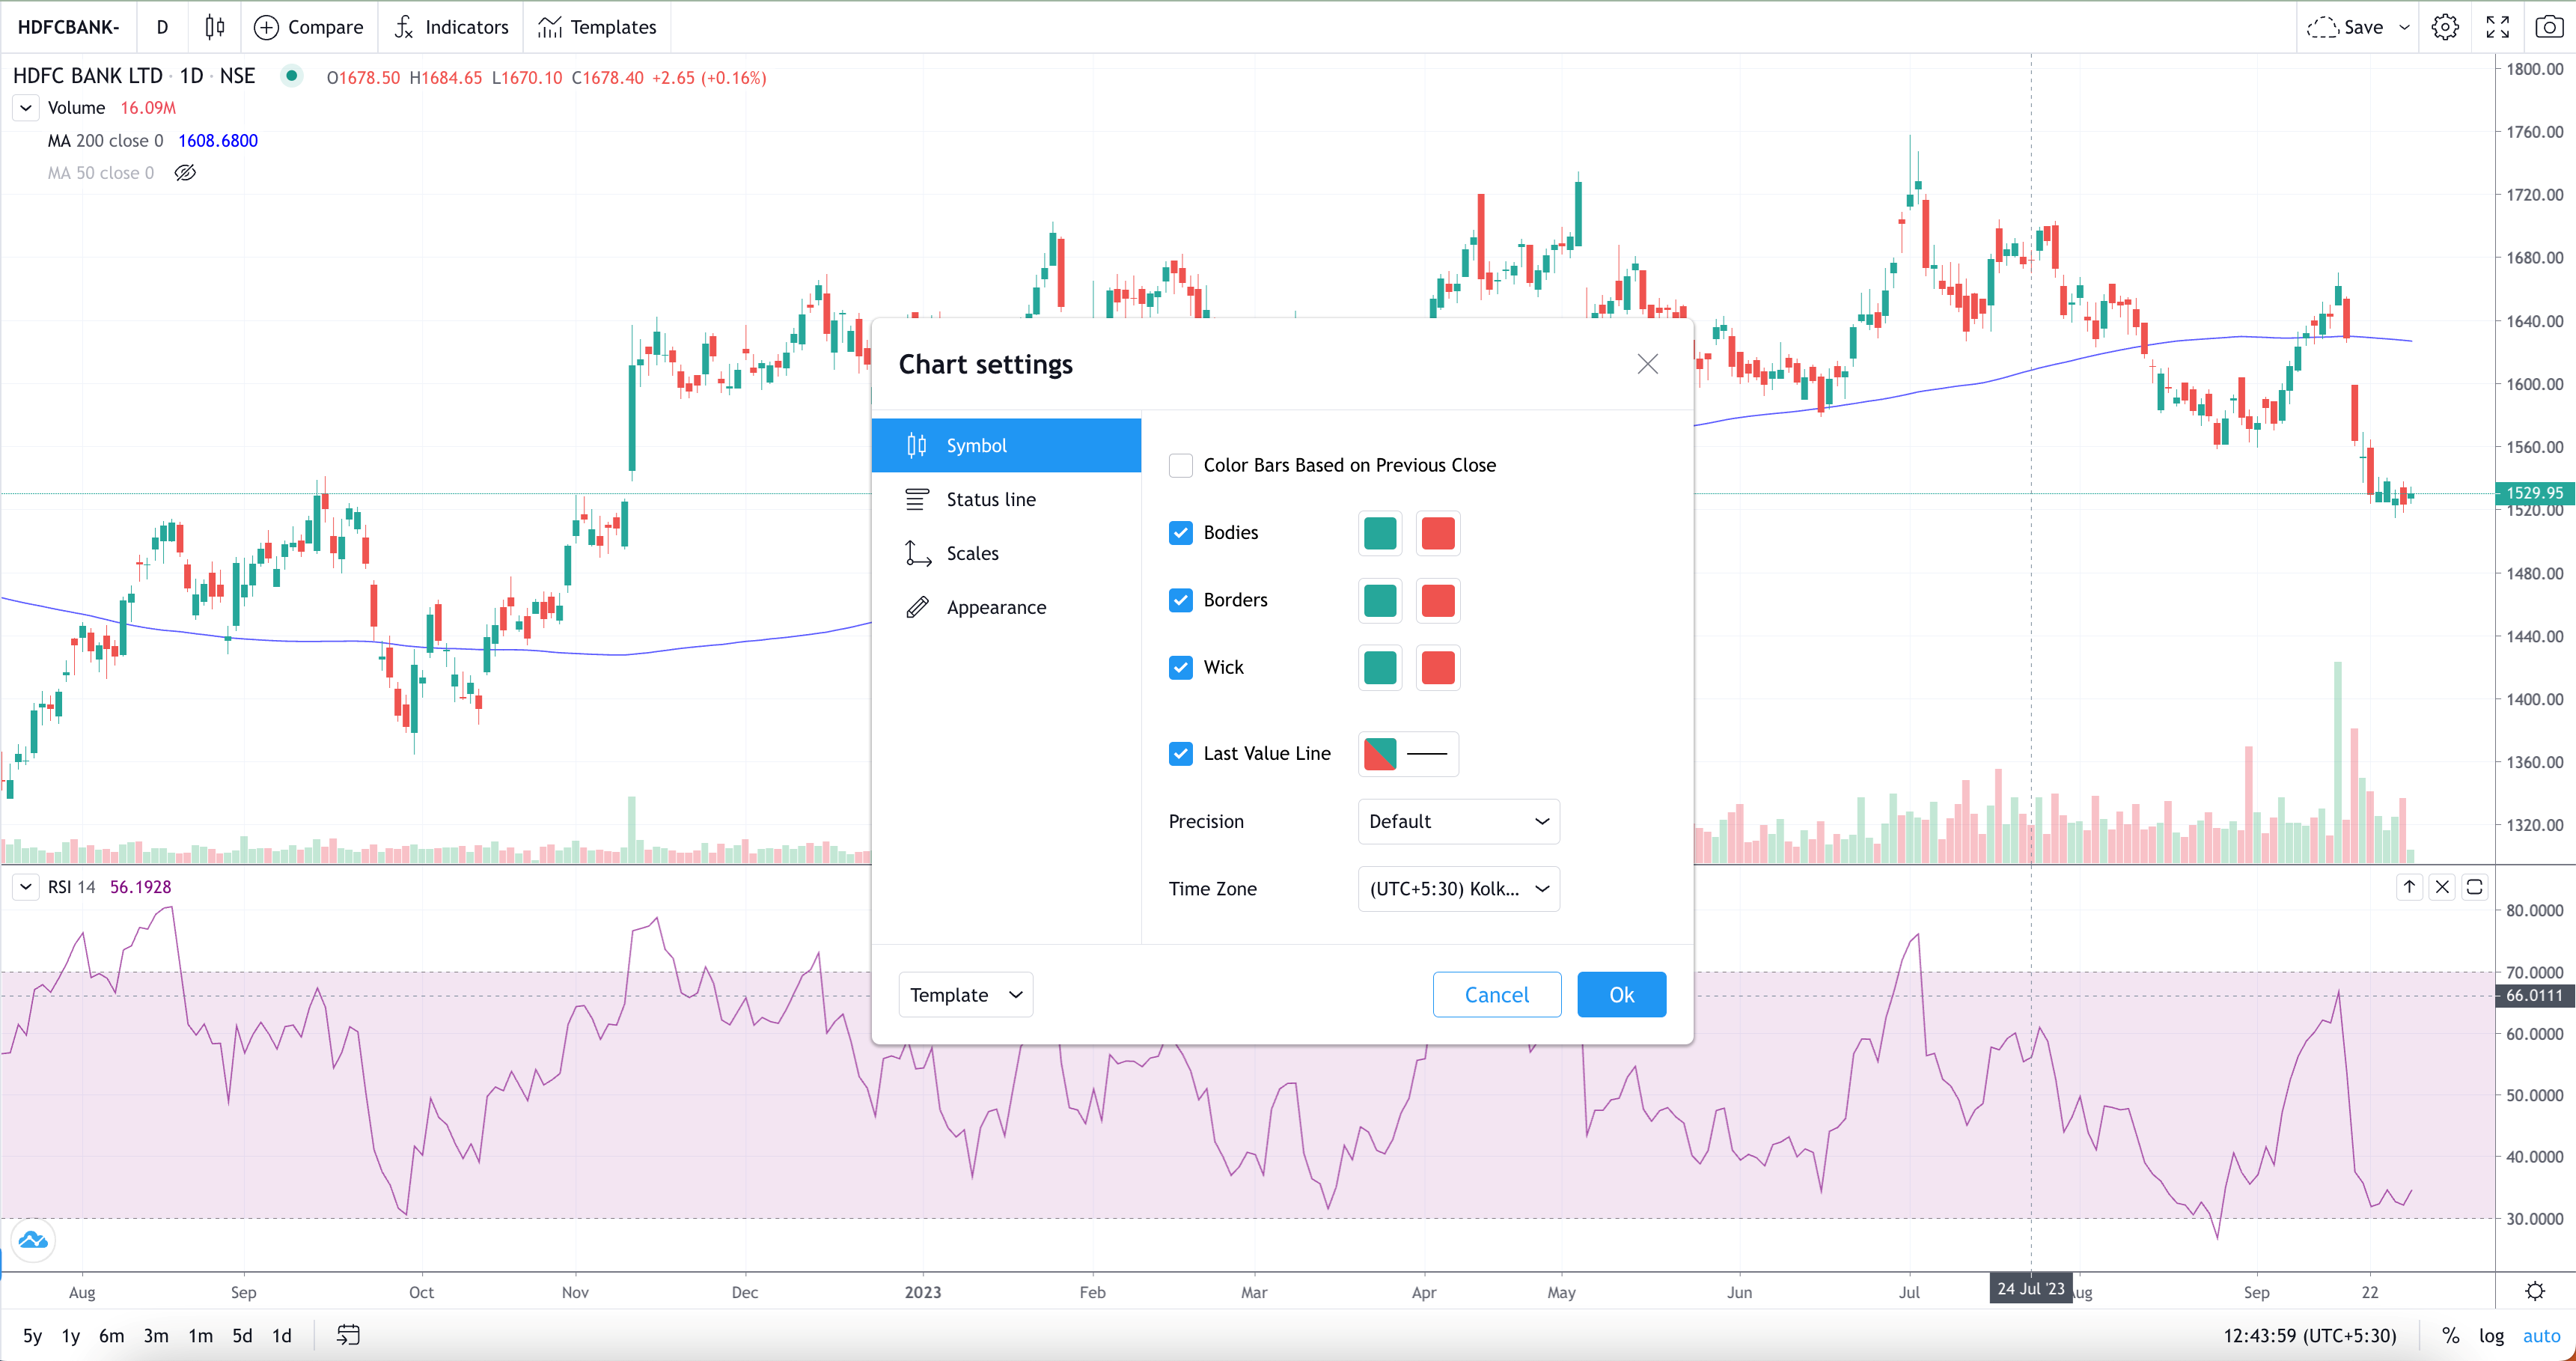Viewport: 2576px width, 1361px height.
Task: Click the go-to-date calendar icon
Action: (x=347, y=1335)
